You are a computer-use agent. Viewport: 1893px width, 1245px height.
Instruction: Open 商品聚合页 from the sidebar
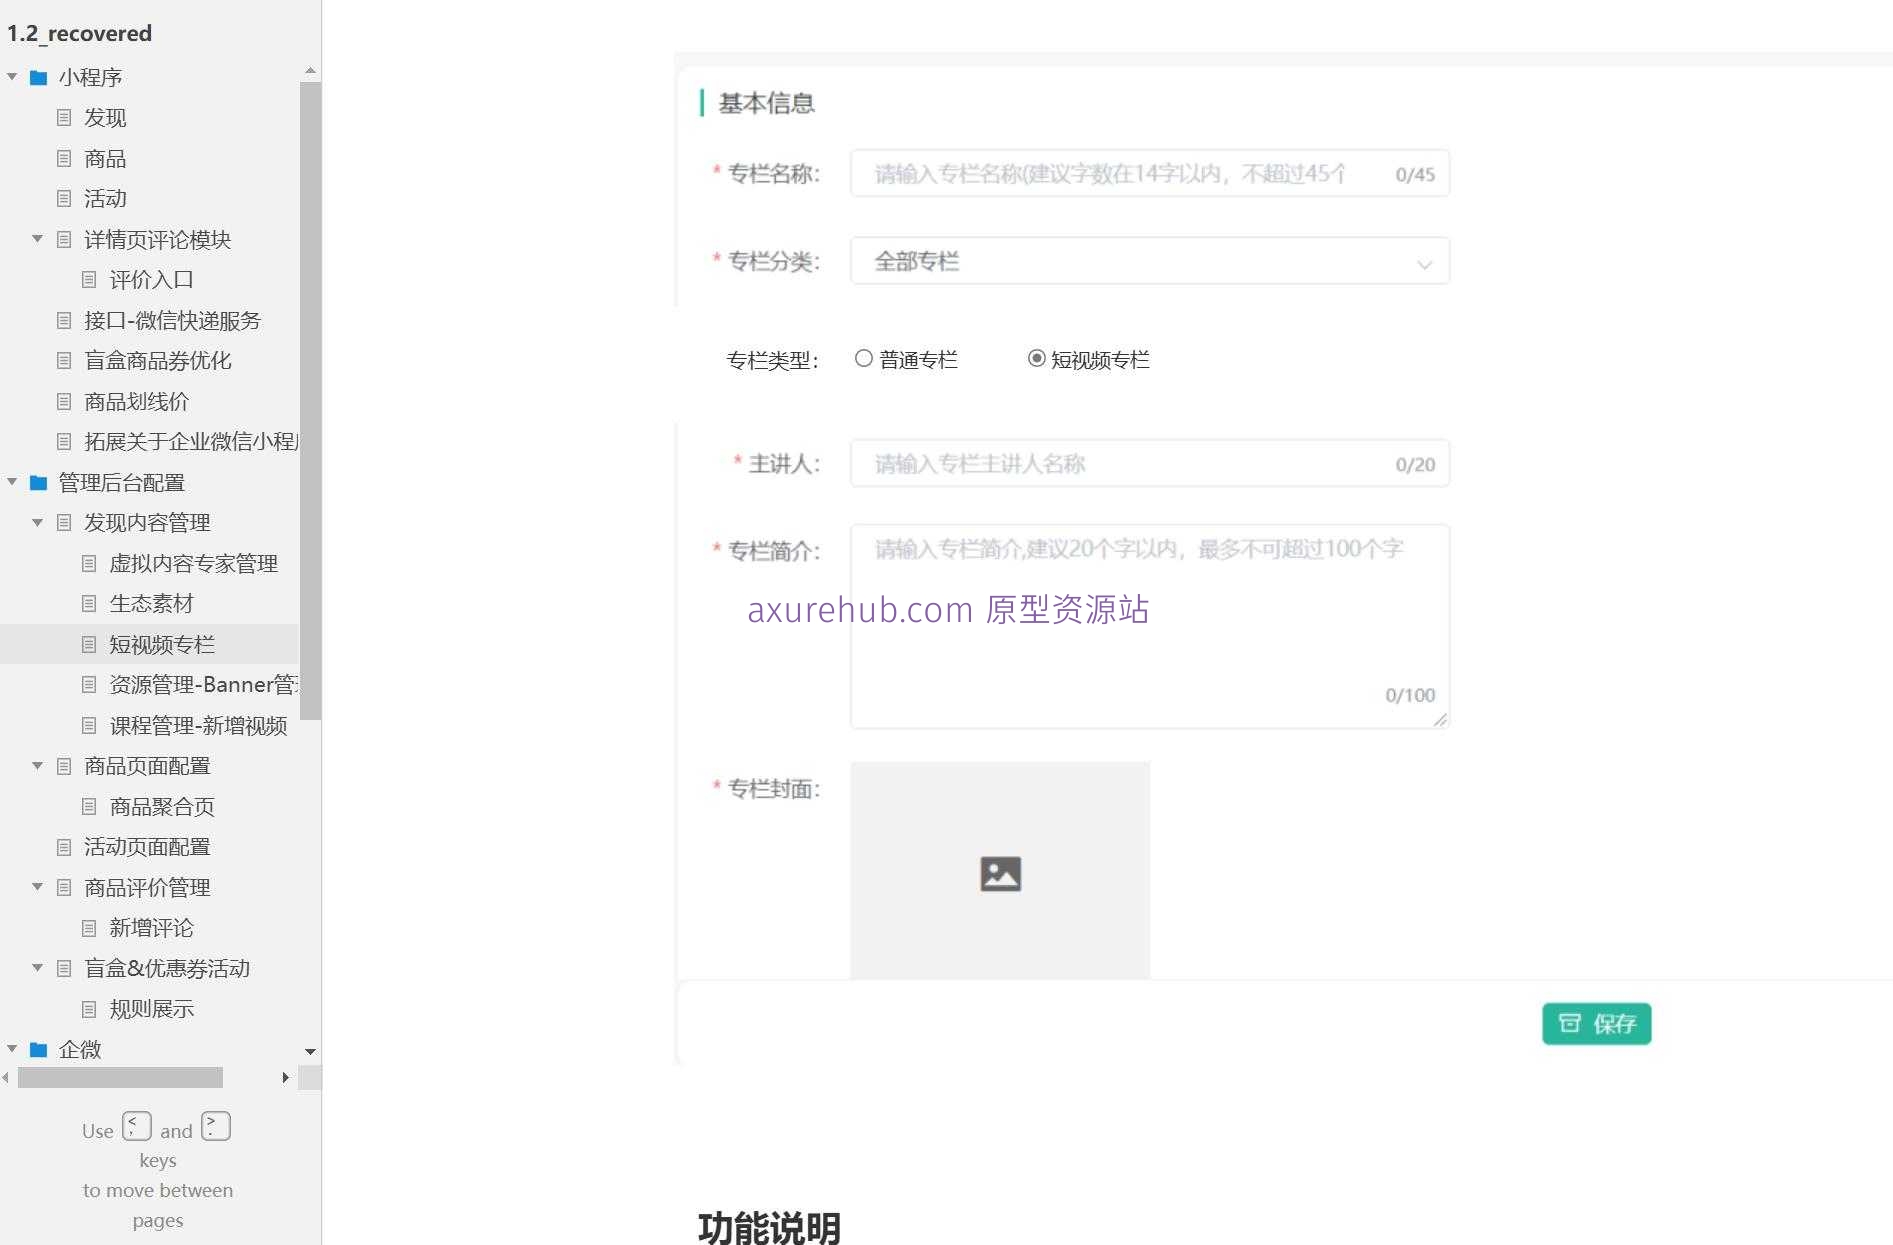tap(161, 806)
